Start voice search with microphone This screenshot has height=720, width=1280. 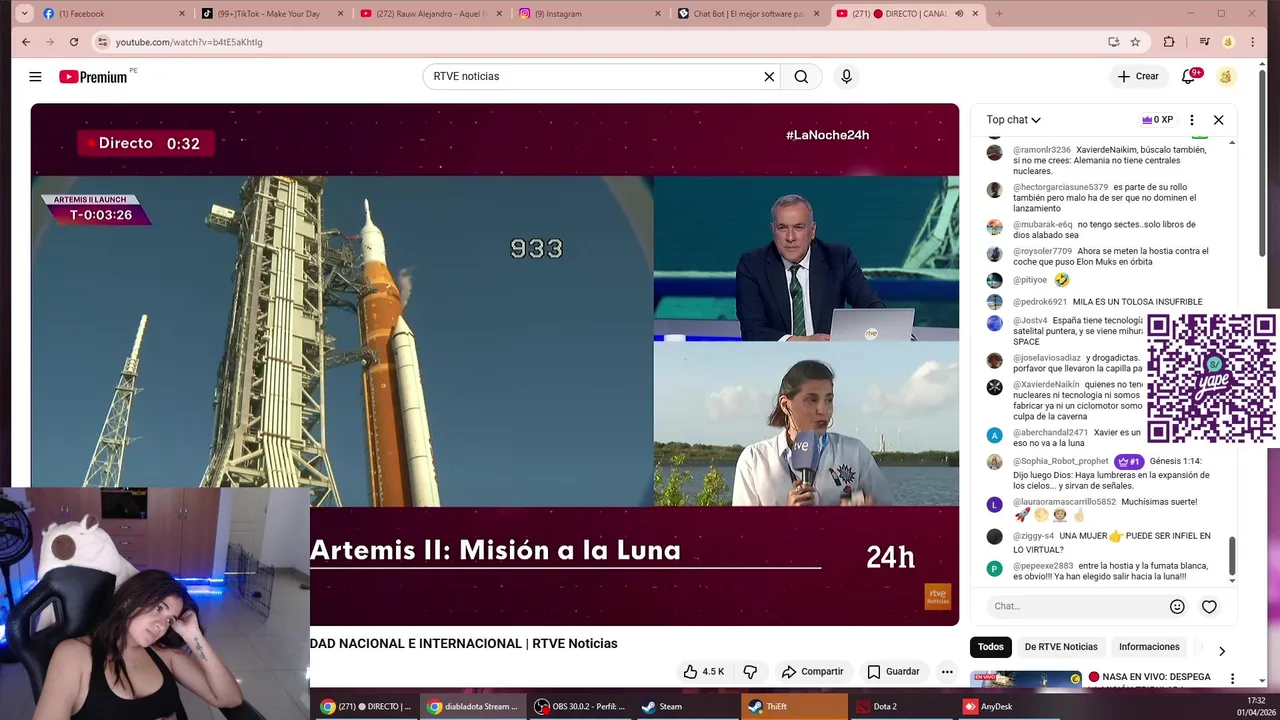846,77
